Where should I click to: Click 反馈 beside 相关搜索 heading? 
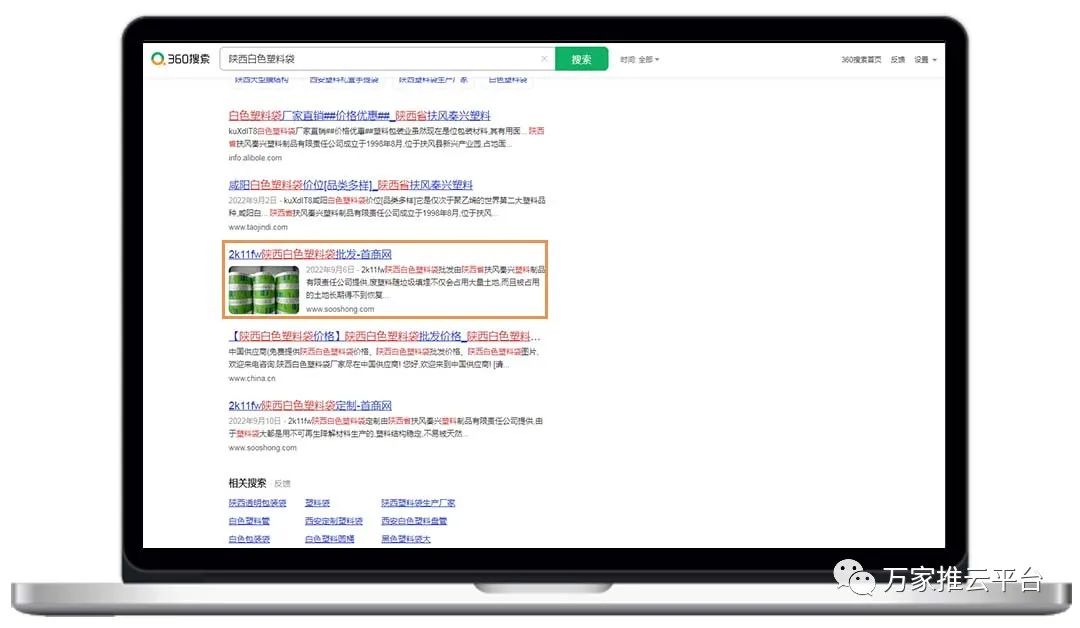282,483
